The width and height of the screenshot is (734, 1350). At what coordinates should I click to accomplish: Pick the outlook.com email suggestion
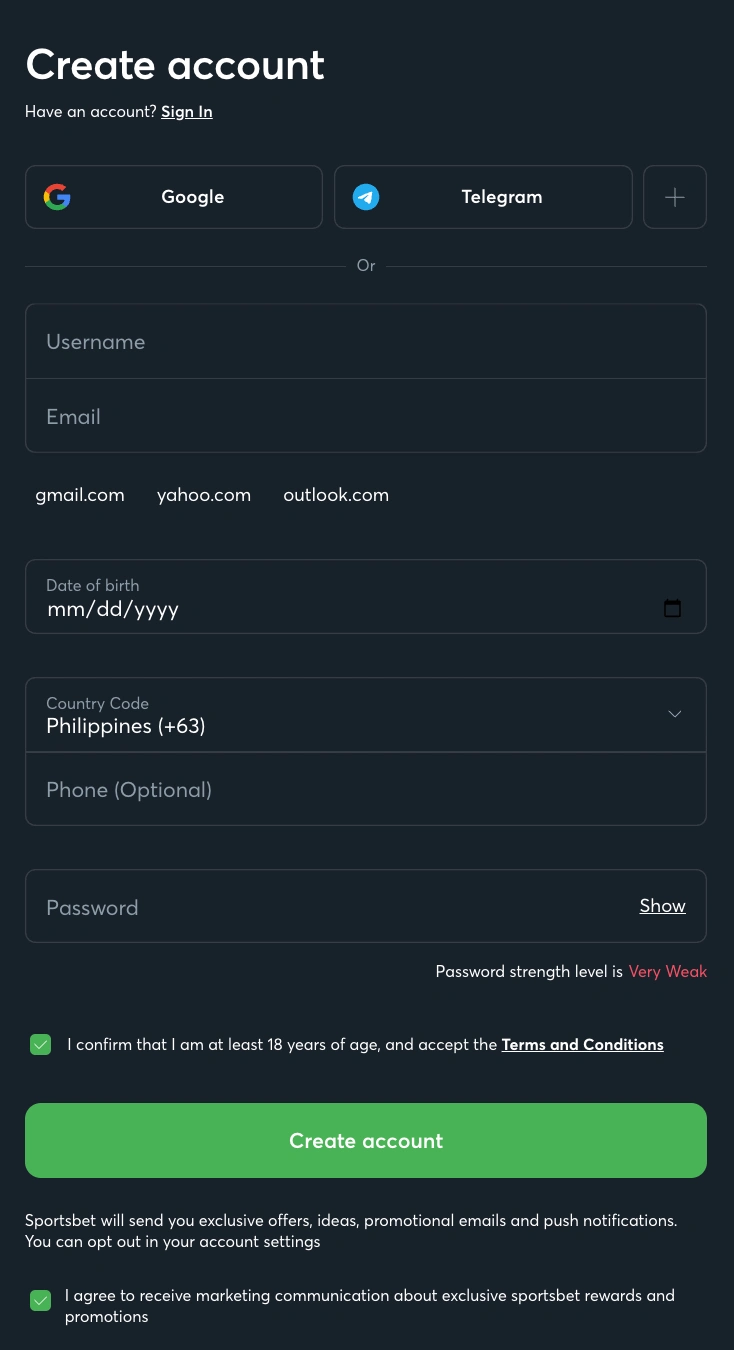[336, 495]
